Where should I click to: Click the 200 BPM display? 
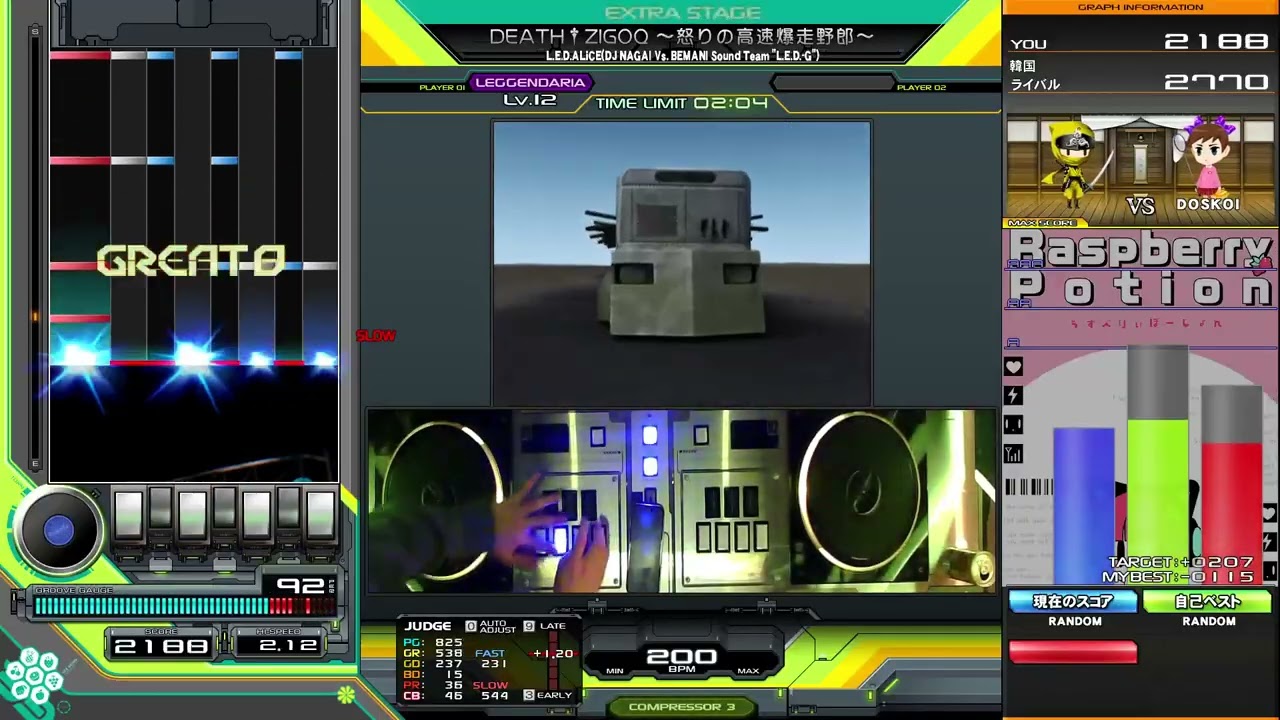click(x=681, y=657)
